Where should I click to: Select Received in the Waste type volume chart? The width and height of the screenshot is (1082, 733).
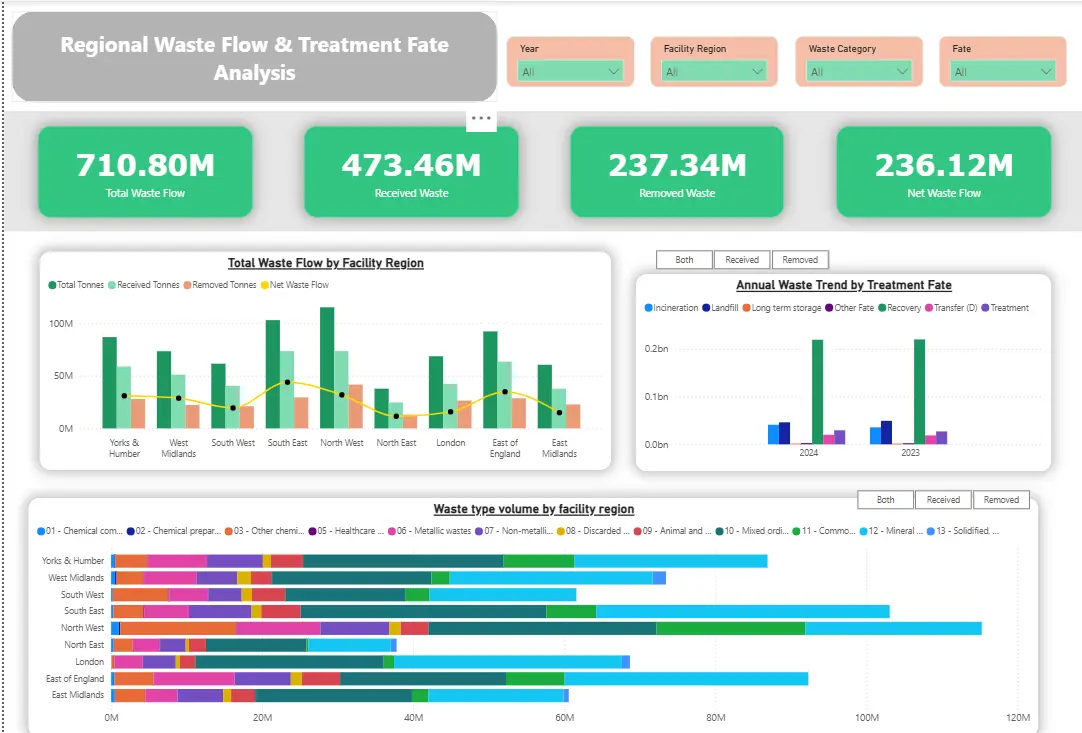943,500
